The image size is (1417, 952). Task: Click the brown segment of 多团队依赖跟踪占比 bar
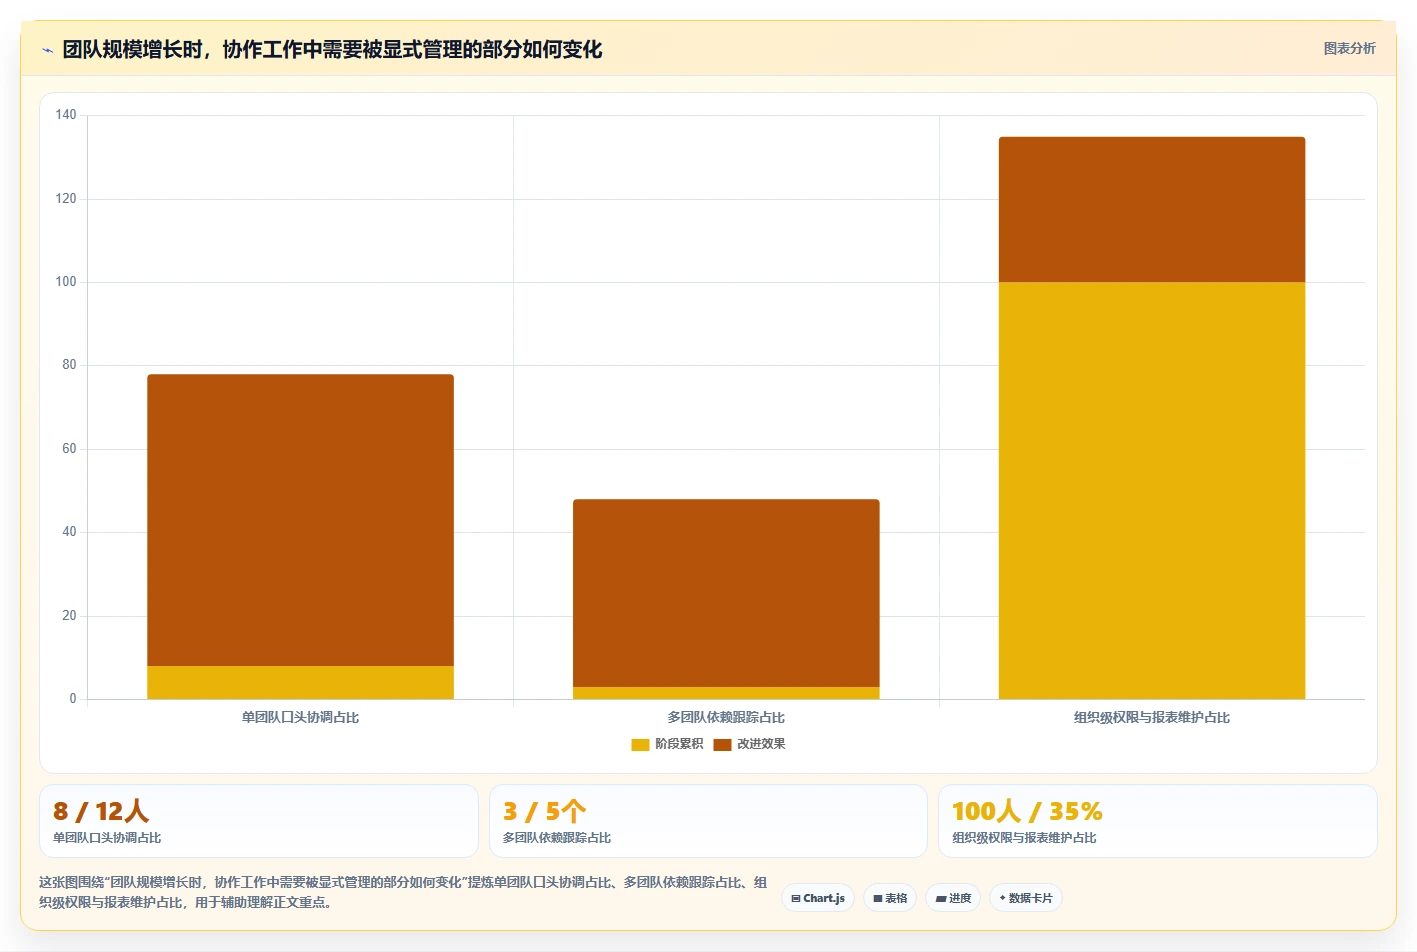[726, 593]
